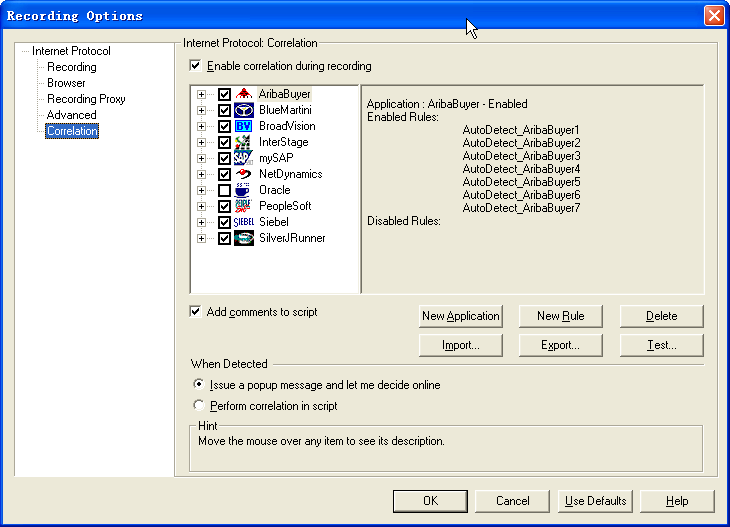Confirm with the OK button
Screen dimensions: 730x527
tap(430, 501)
